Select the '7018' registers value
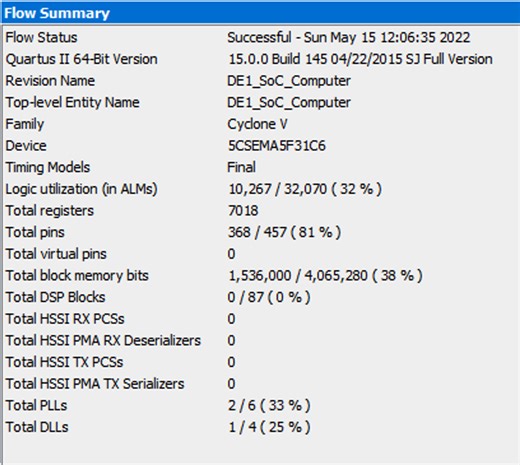Image resolution: width=520 pixels, height=465 pixels. (x=243, y=211)
